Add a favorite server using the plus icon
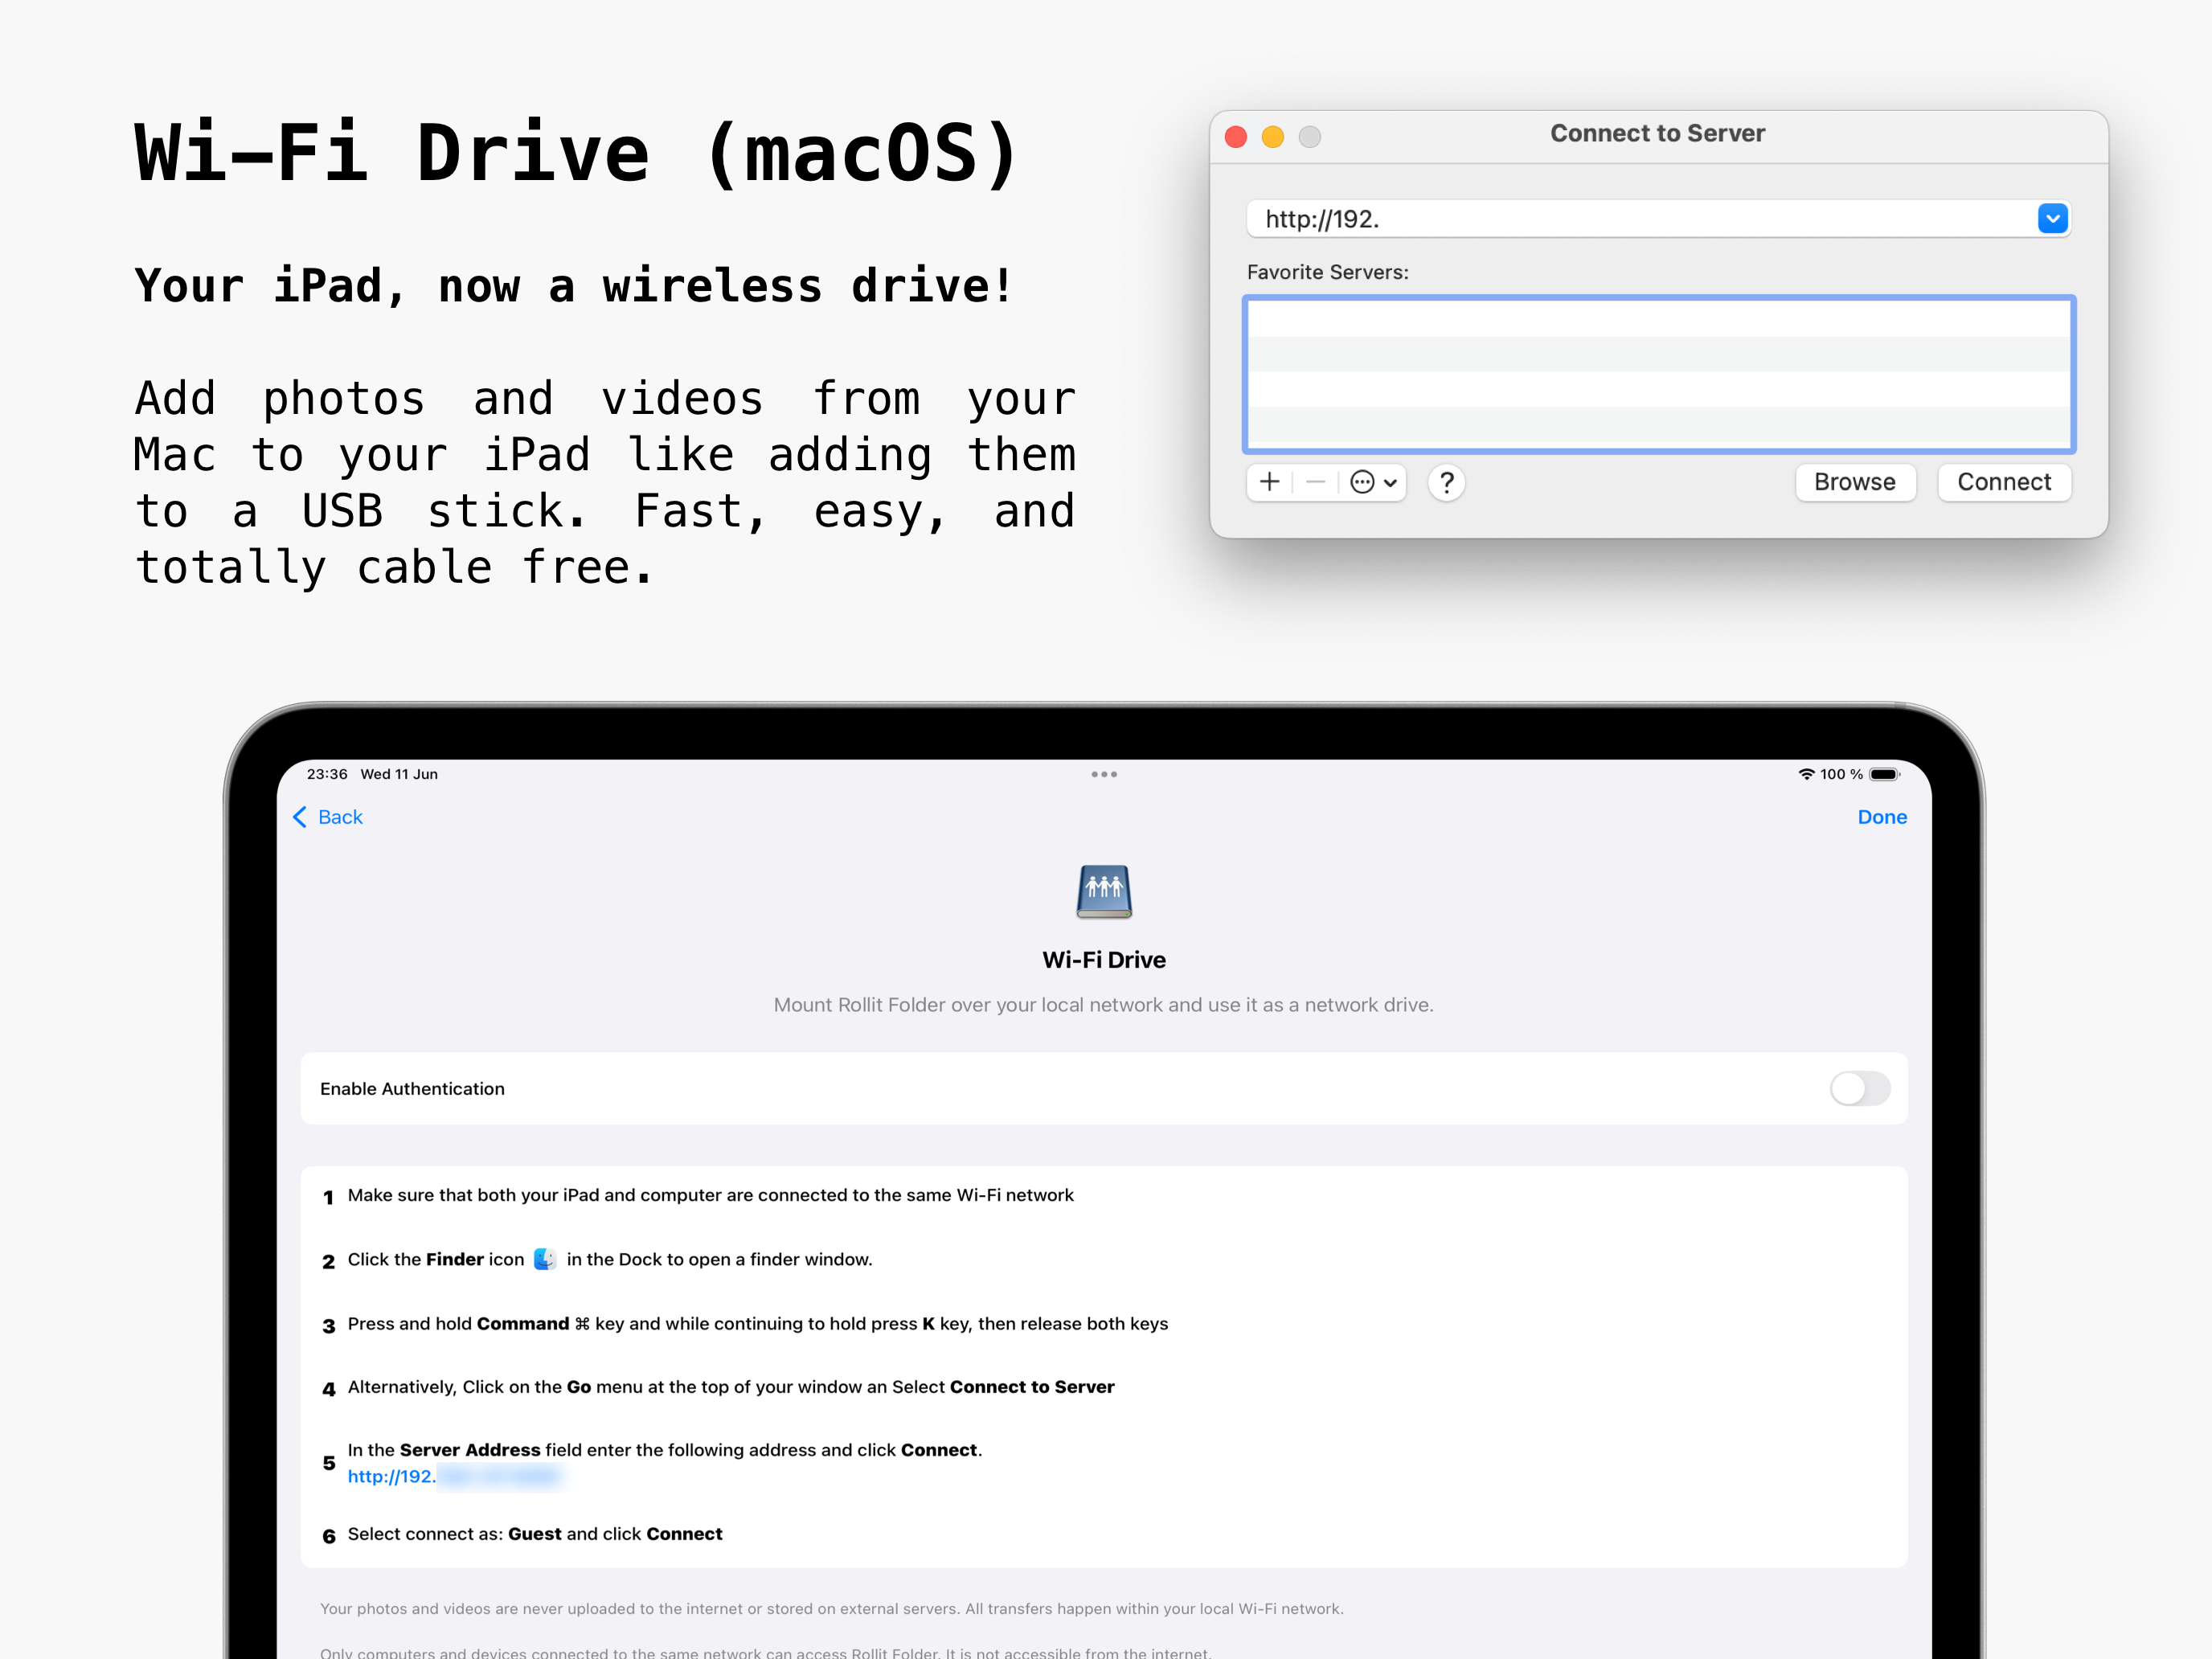The image size is (2212, 1659). 1269,483
